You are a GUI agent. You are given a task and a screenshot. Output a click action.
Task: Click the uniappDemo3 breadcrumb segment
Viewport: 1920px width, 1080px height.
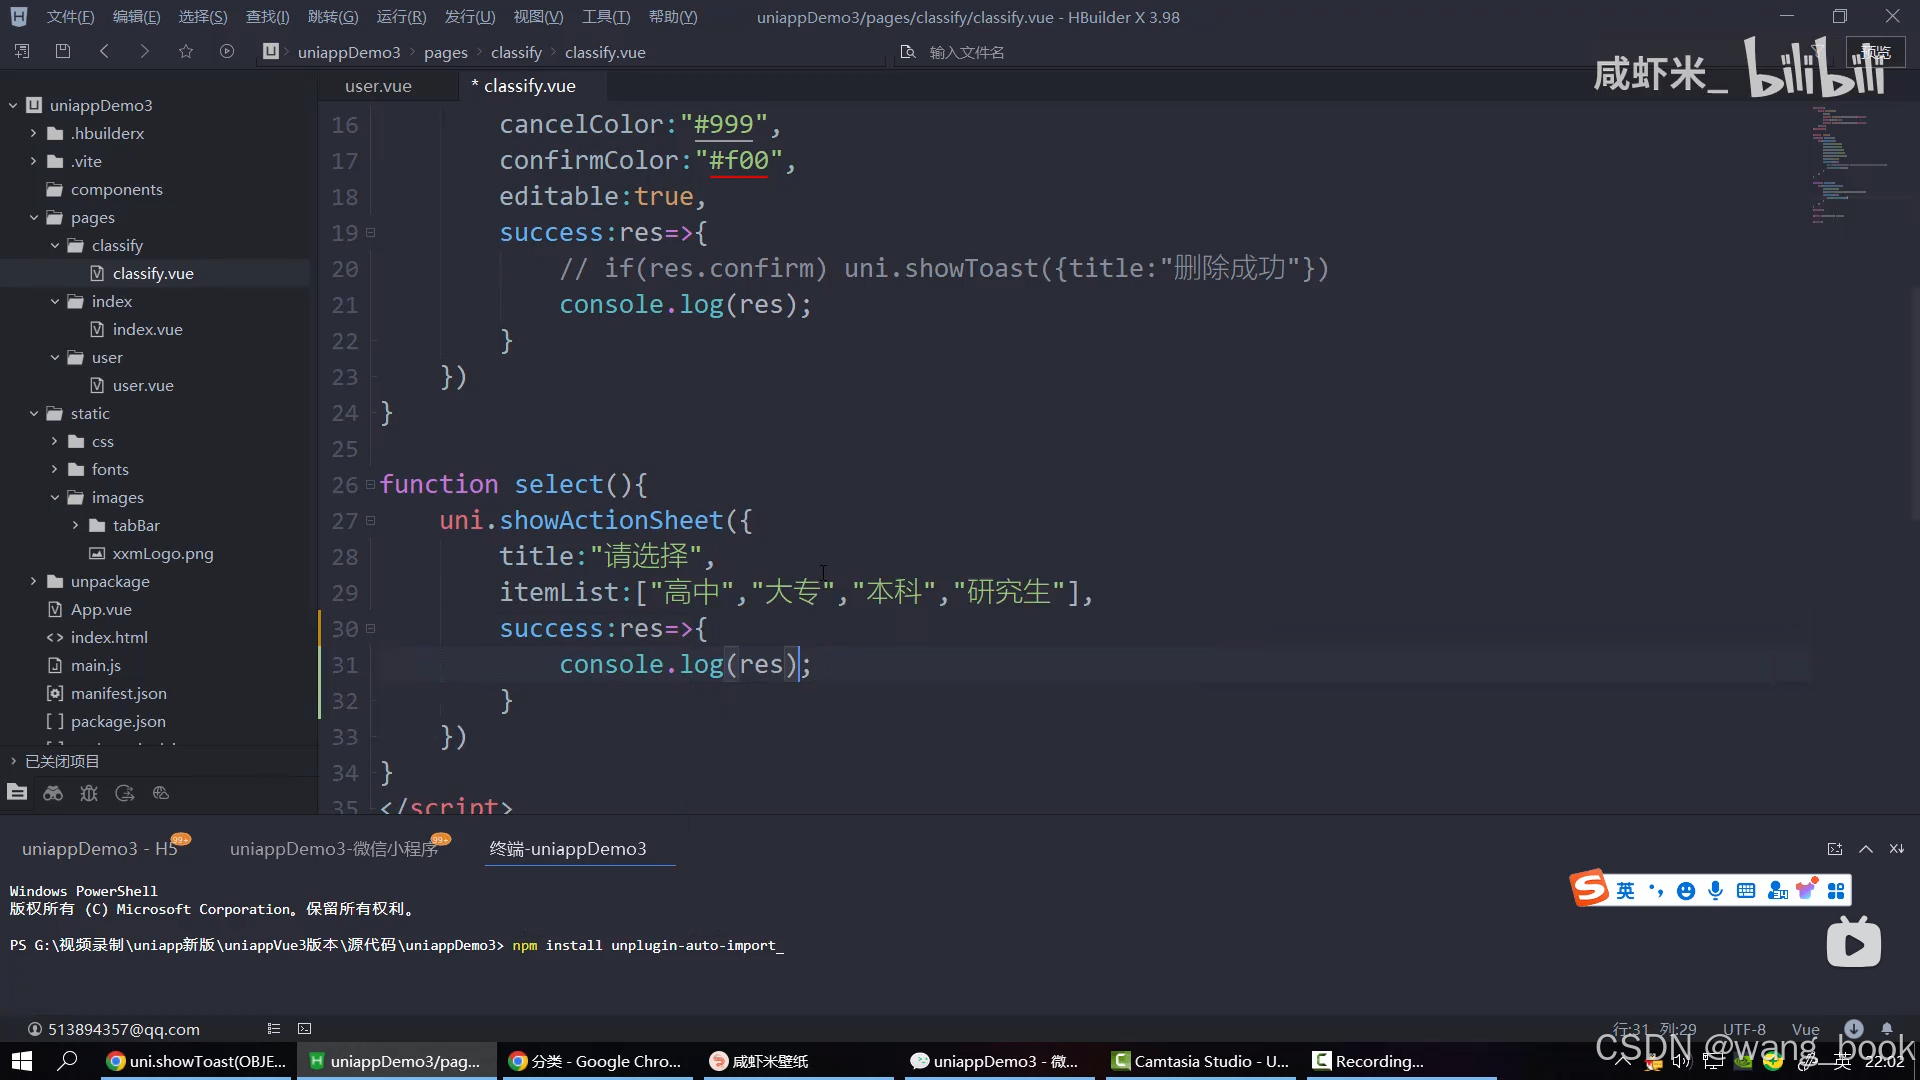click(349, 52)
